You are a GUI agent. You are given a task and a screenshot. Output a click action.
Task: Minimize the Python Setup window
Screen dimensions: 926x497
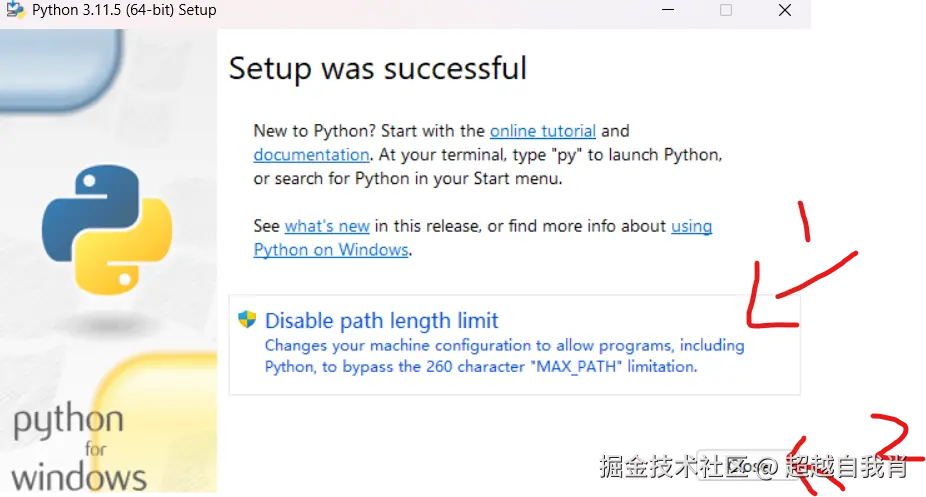(668, 10)
